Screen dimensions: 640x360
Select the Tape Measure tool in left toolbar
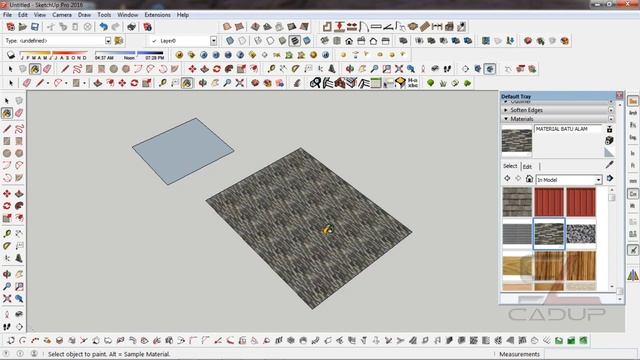coord(7,233)
